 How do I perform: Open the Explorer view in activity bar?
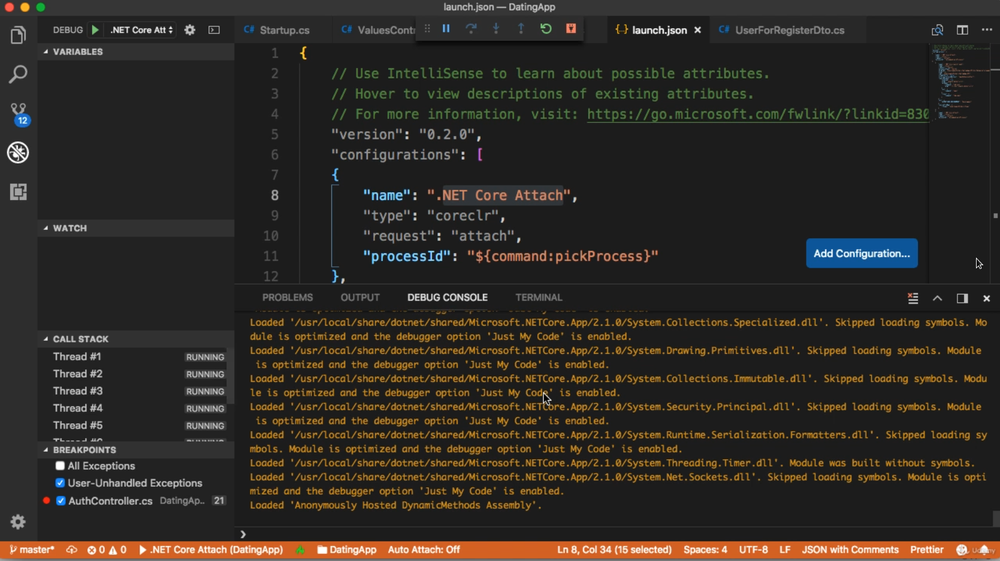[18, 35]
